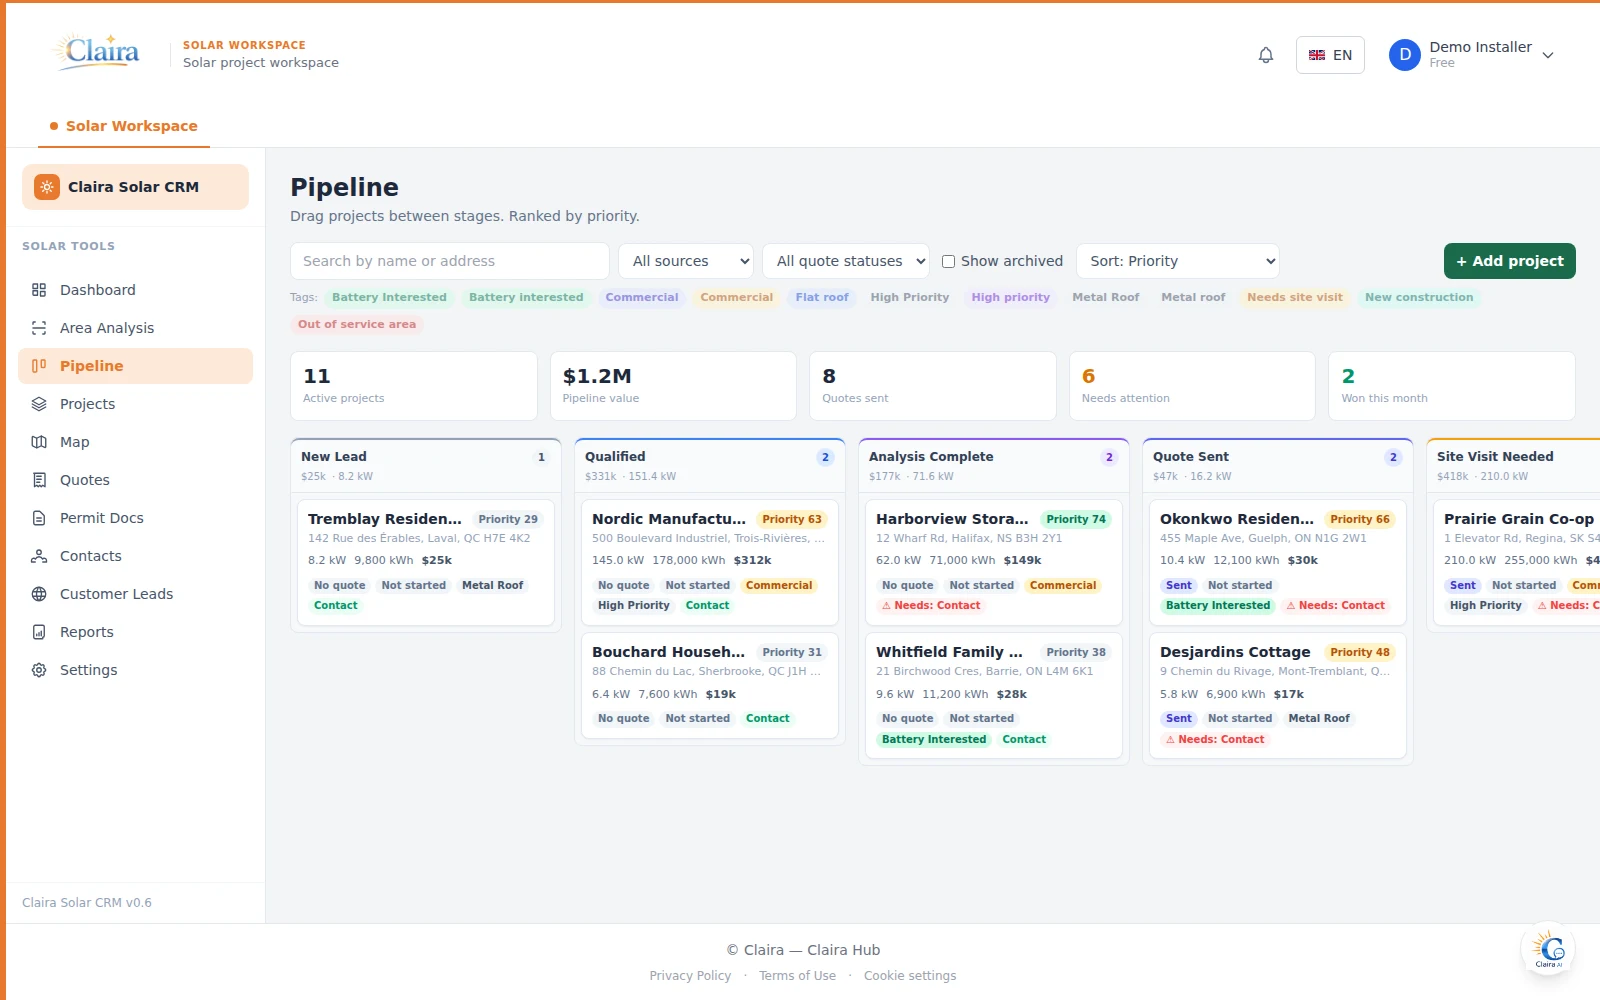Toggle the High priority purple tag filter
Viewport: 1600px width, 1000px height.
(x=1010, y=297)
